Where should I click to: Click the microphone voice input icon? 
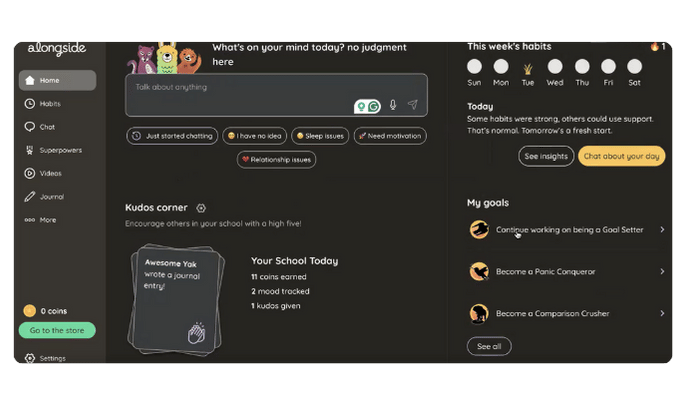click(x=393, y=105)
